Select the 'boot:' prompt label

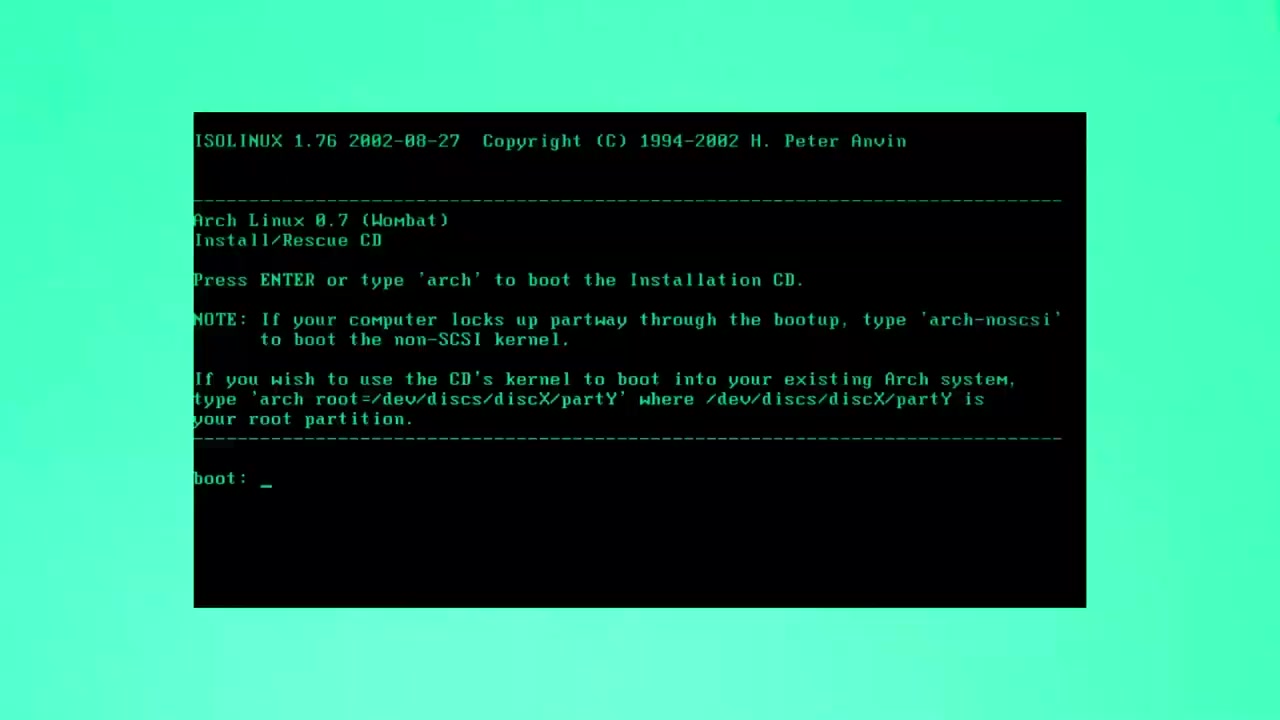point(221,479)
